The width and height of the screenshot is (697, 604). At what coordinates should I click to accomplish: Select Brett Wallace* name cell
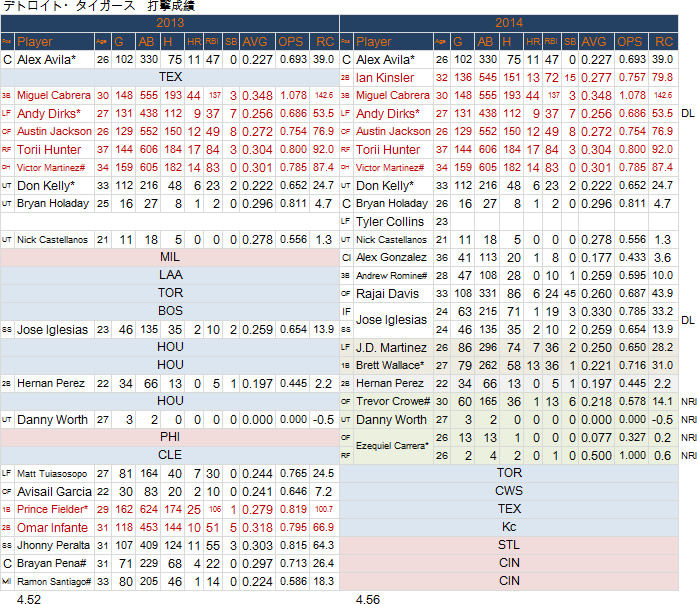click(393, 365)
